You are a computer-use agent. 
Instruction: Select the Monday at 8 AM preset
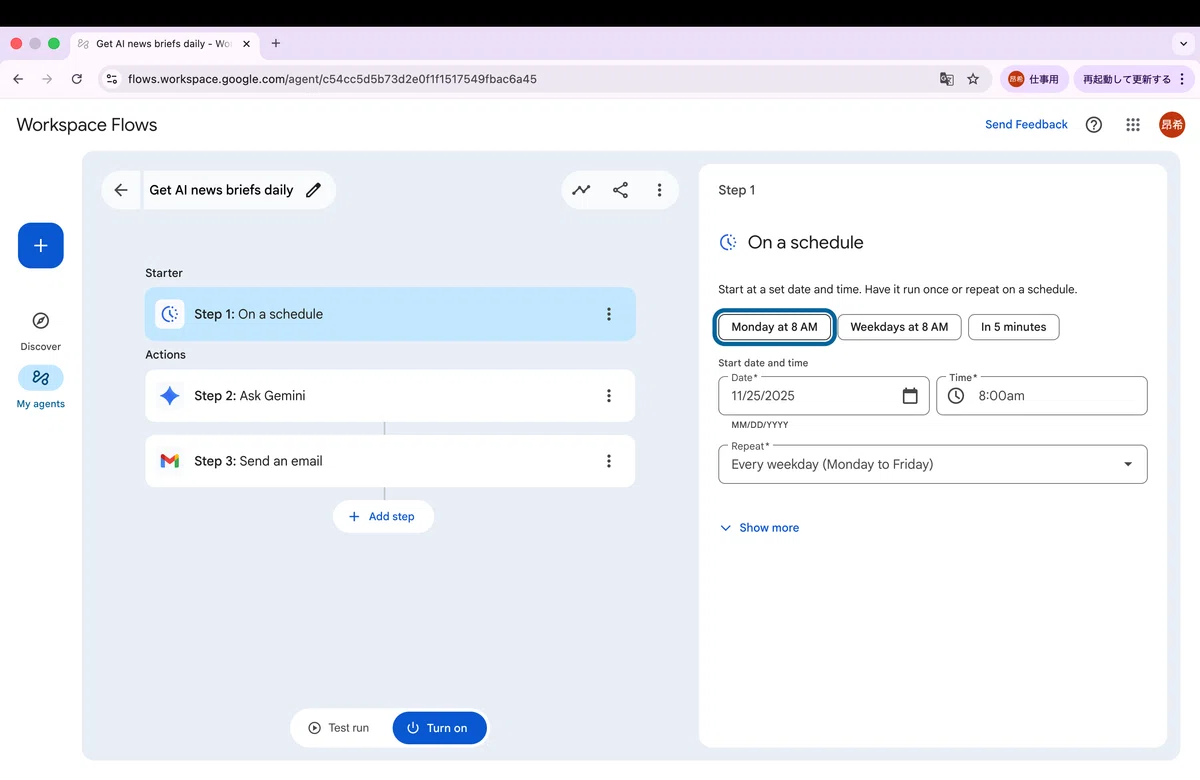point(774,327)
